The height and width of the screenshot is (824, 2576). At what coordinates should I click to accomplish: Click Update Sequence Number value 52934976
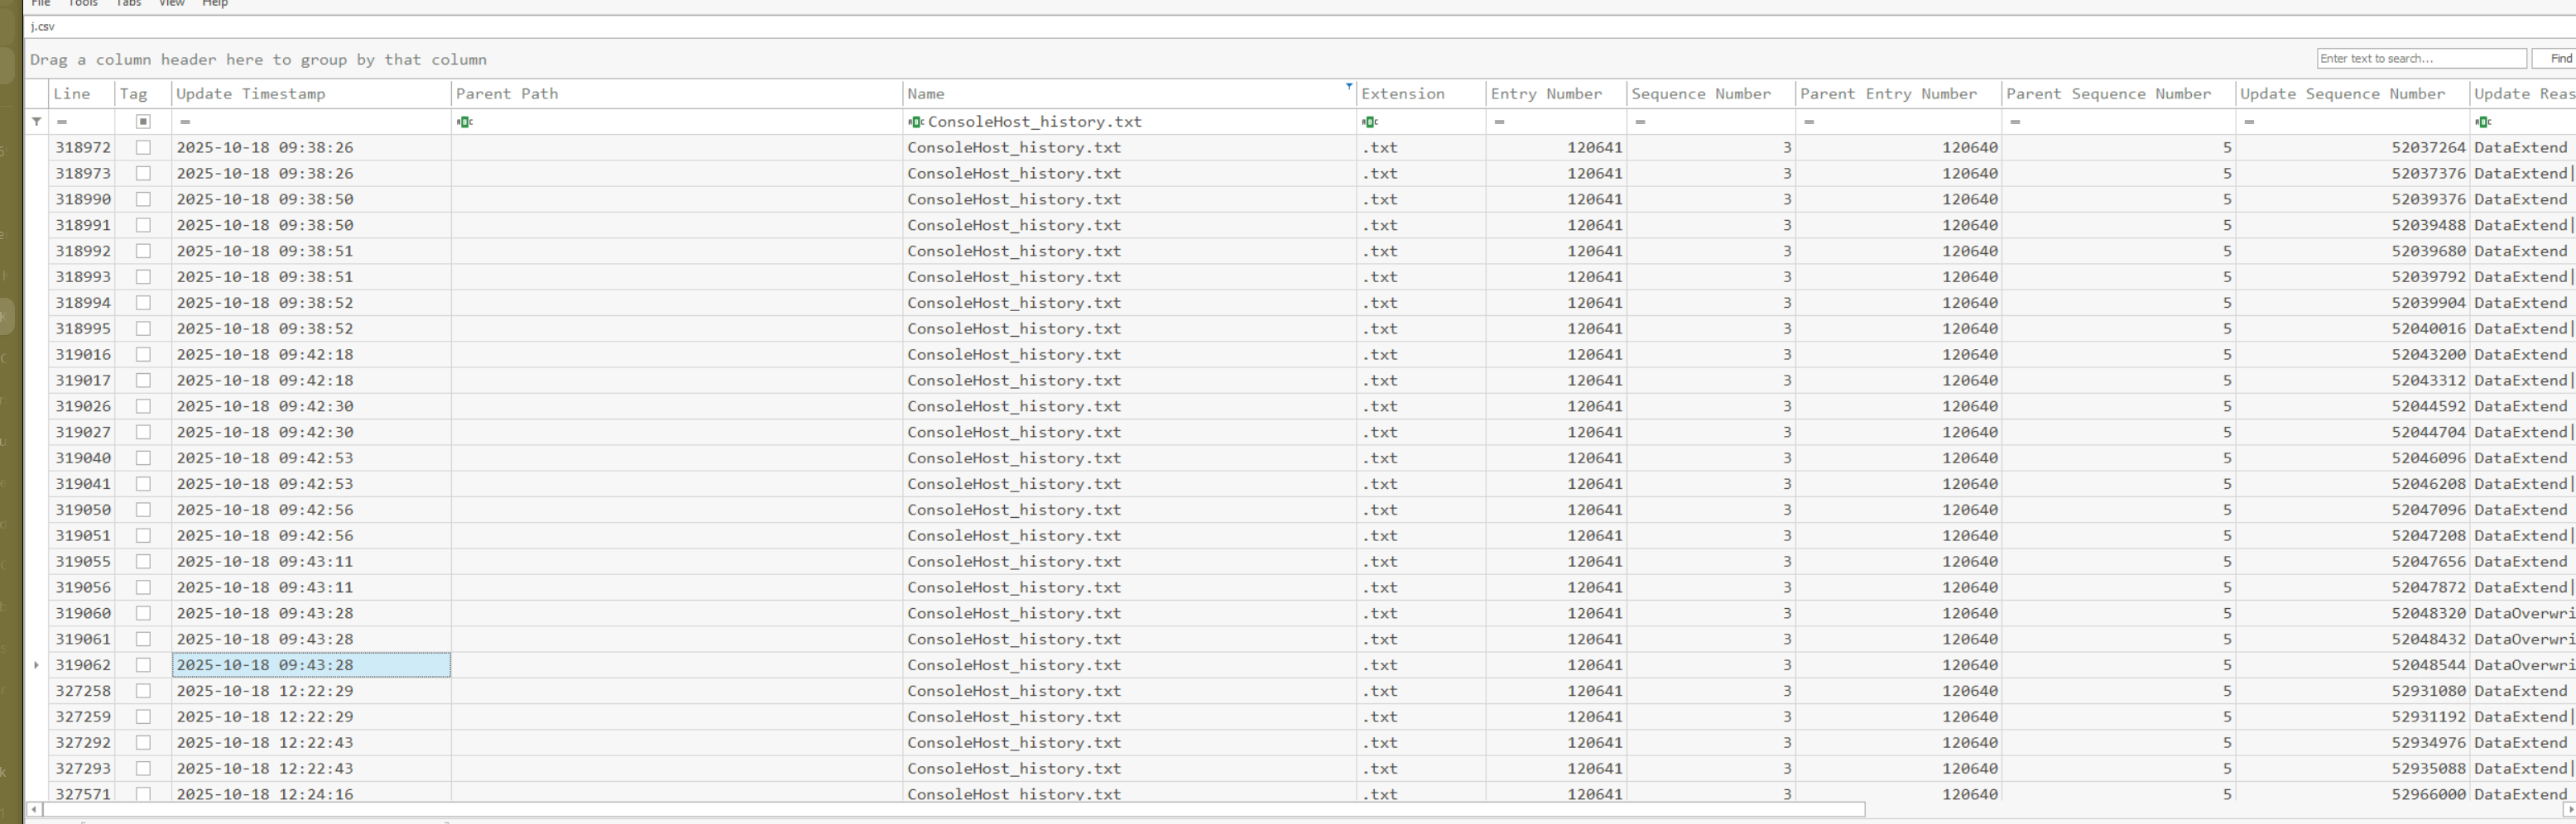(2428, 743)
